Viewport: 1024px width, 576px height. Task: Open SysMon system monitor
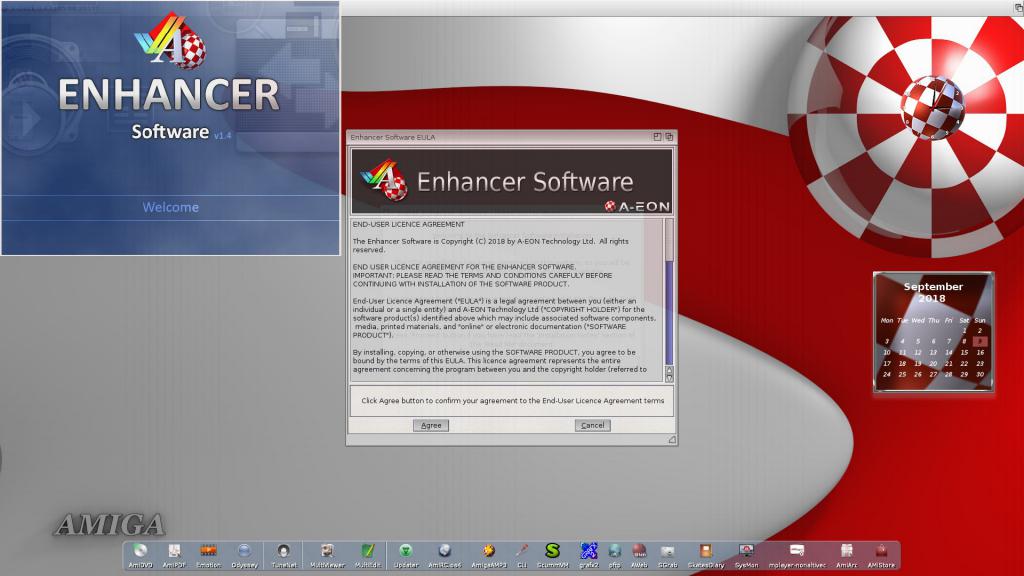(x=746, y=554)
